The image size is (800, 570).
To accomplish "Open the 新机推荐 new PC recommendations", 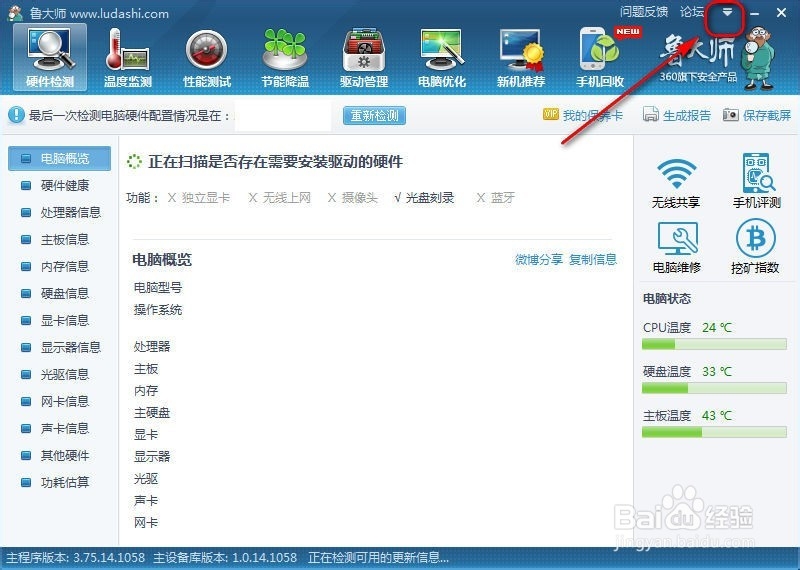I will pos(521,58).
